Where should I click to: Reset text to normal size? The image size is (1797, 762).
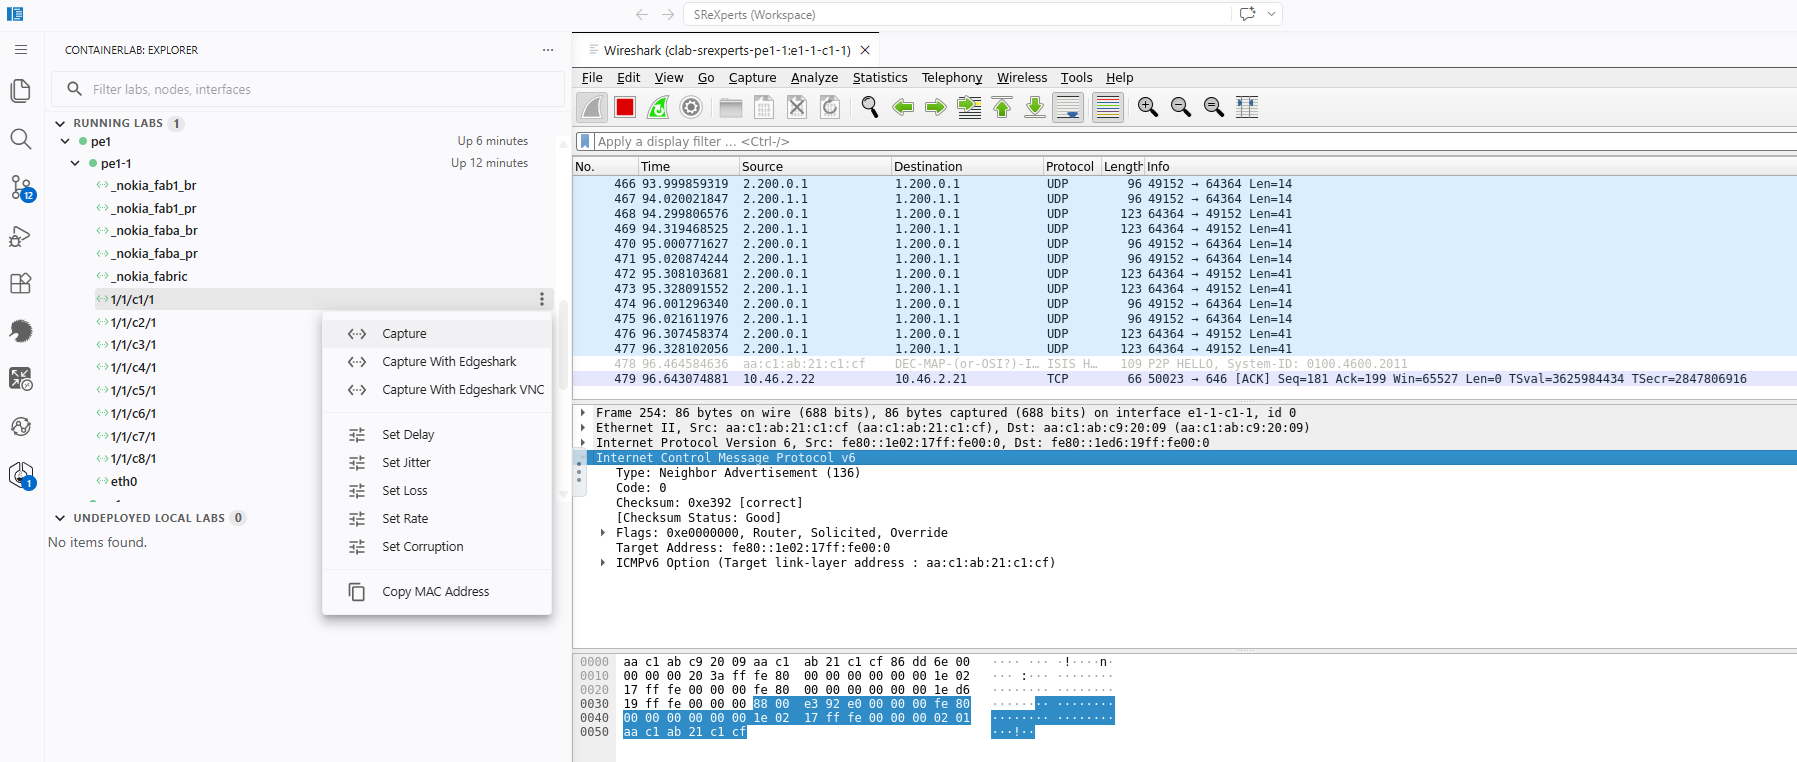(1214, 107)
